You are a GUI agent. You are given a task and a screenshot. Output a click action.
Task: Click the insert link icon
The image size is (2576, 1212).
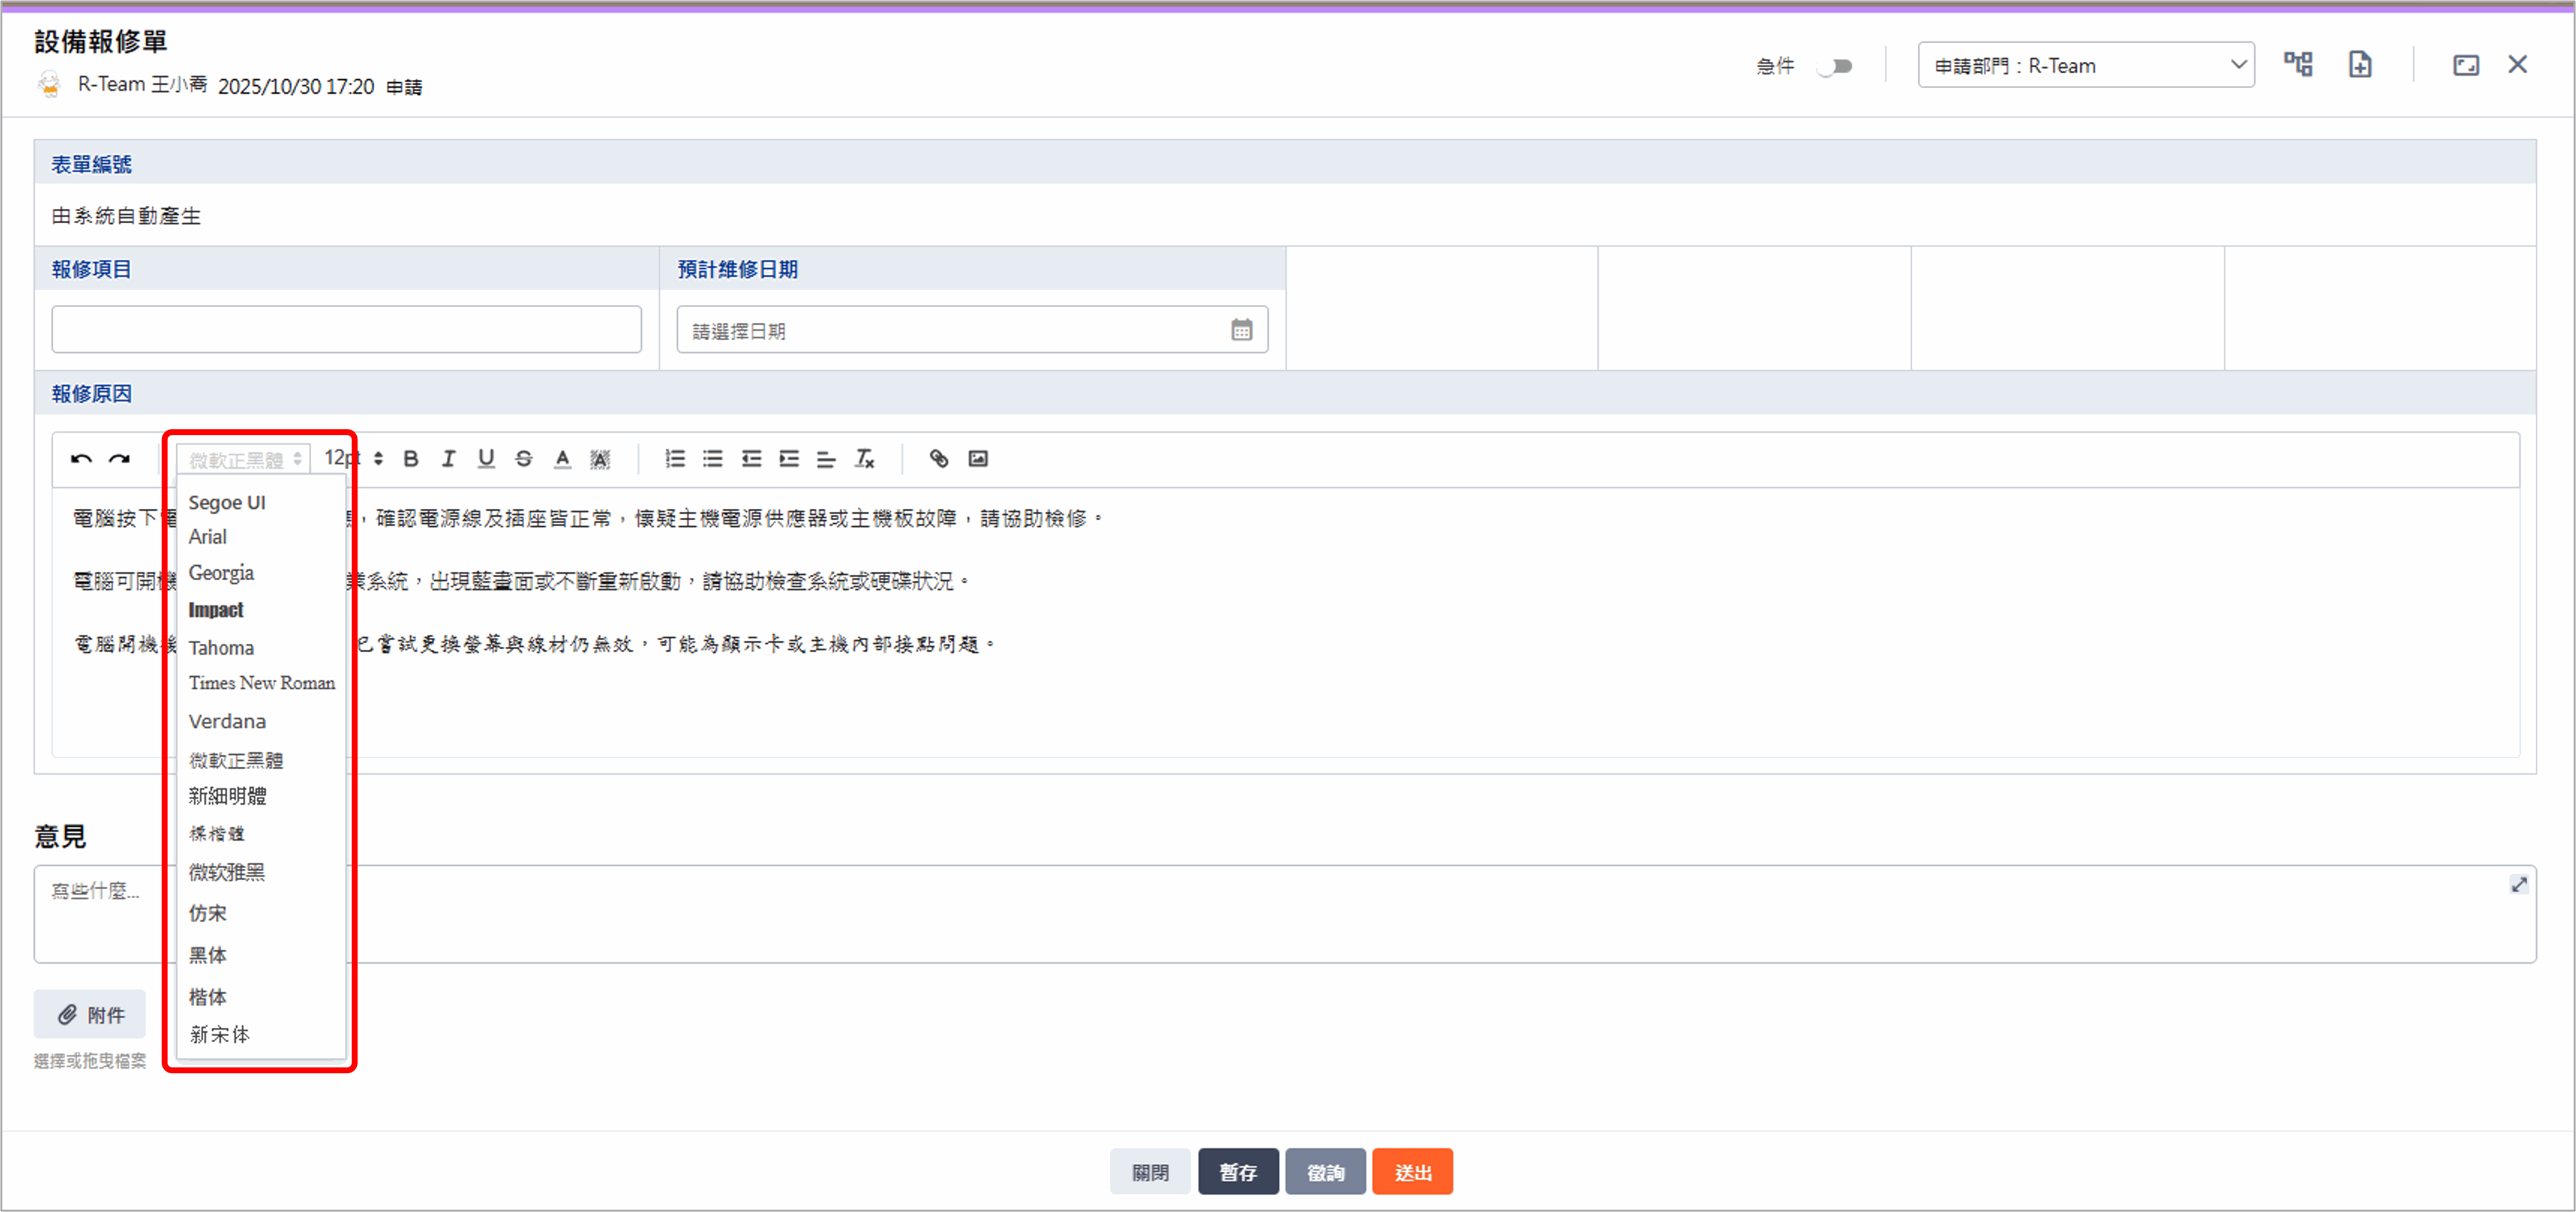pos(938,459)
